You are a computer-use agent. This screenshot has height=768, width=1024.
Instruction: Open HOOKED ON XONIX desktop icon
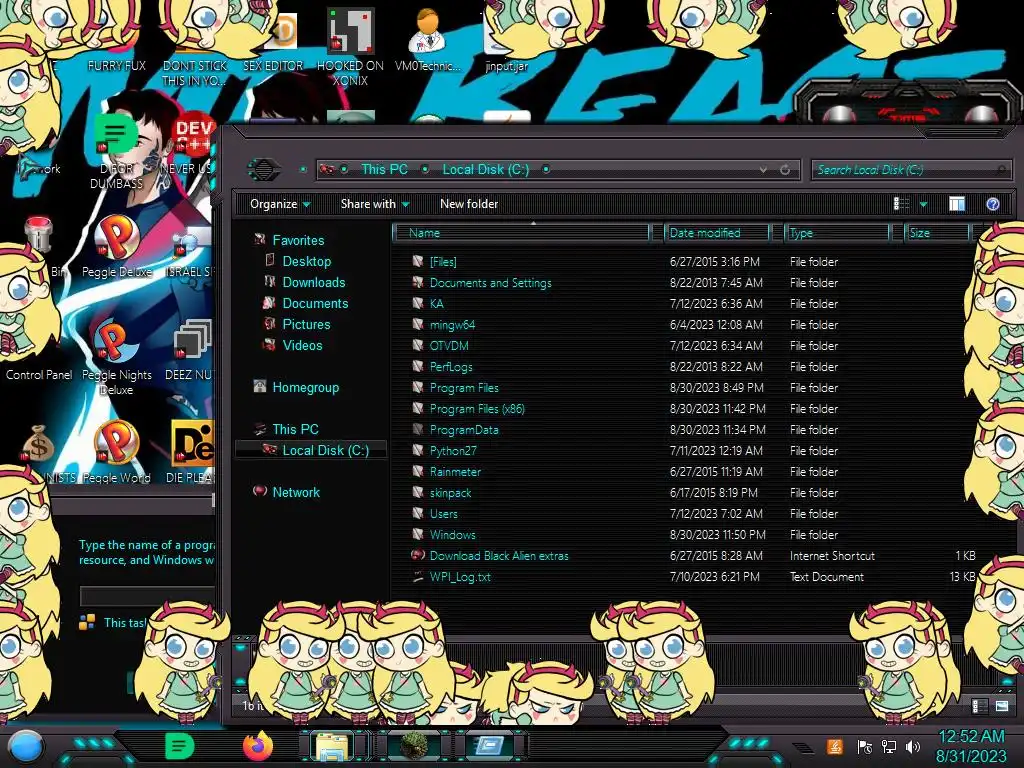(x=350, y=48)
